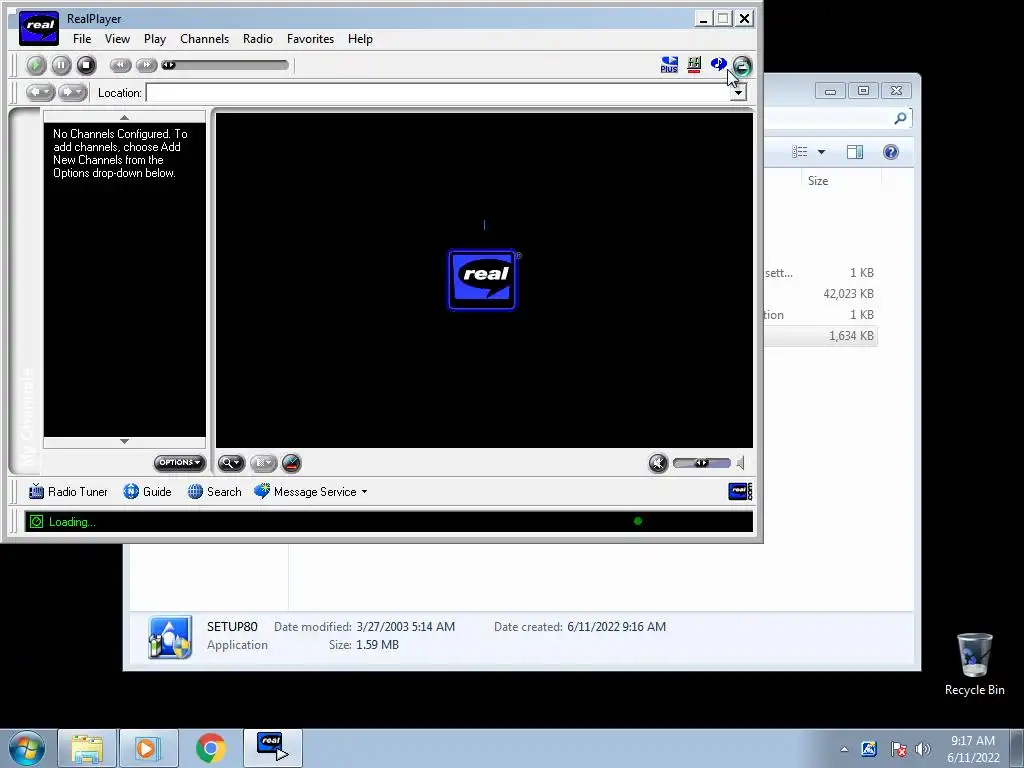Viewport: 1024px width, 768px height.
Task: Click the green Play button in RealPlayer
Action: click(x=37, y=65)
